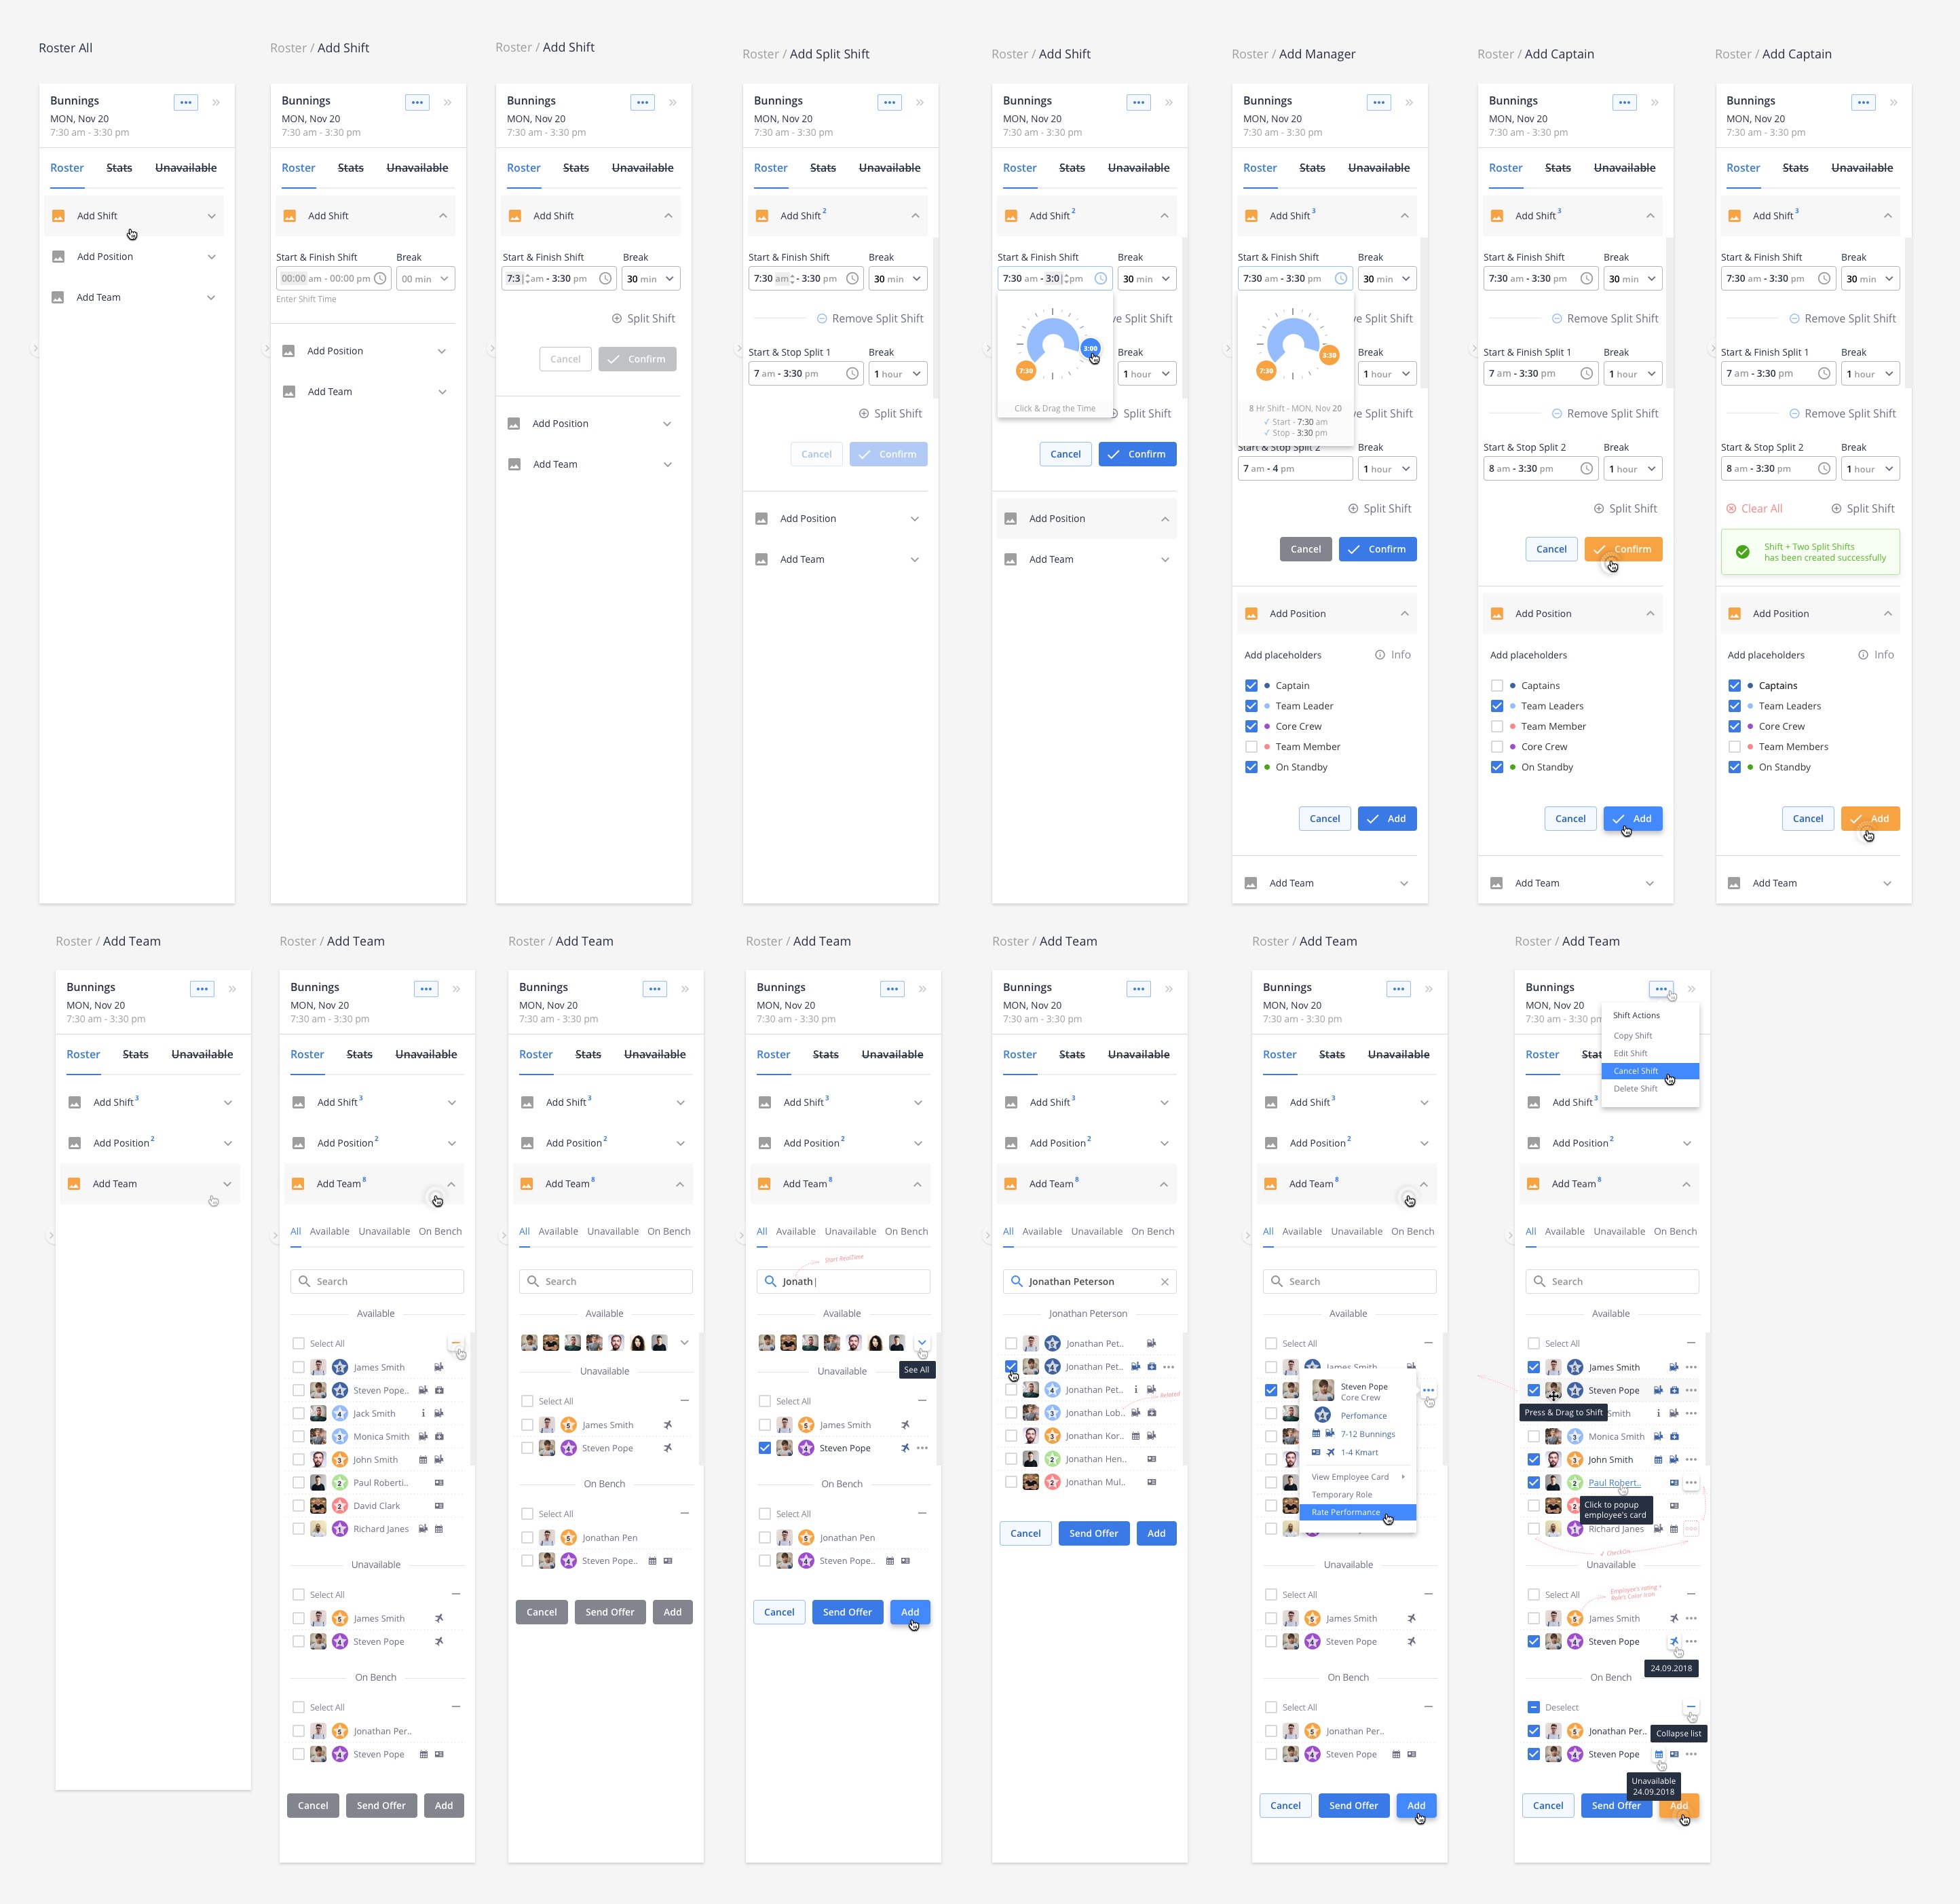Click the orange 3:30 time dial handle
The image size is (1960, 1904).
[x=1329, y=355]
